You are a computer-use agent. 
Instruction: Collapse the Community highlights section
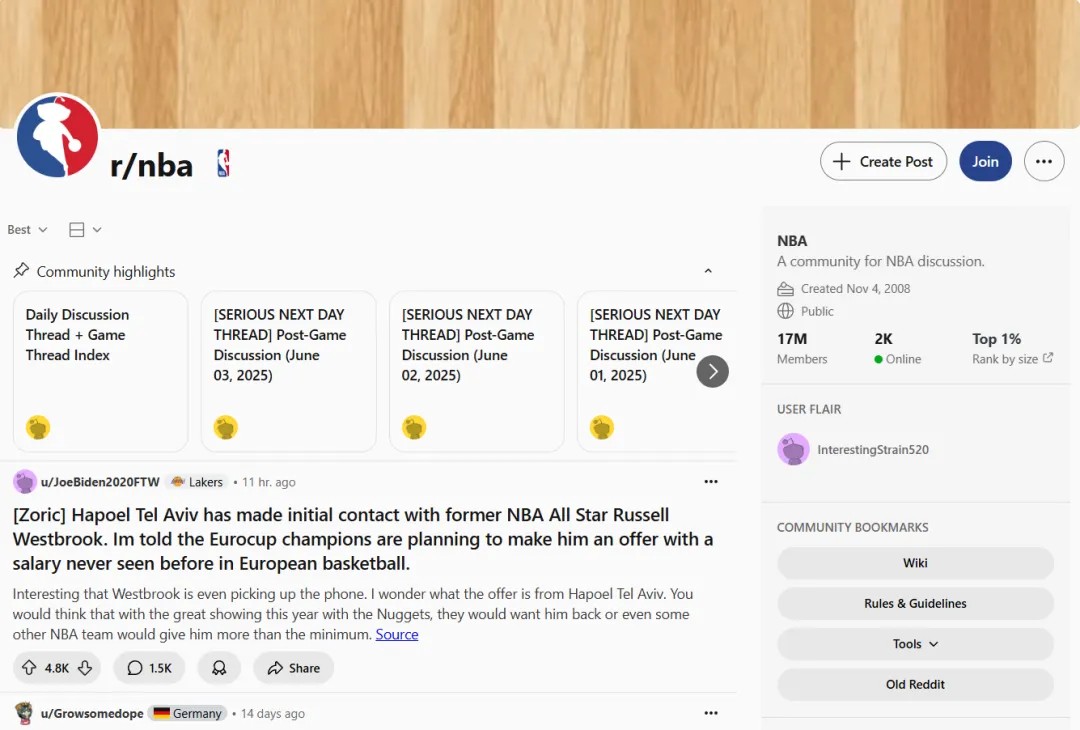[x=708, y=271]
